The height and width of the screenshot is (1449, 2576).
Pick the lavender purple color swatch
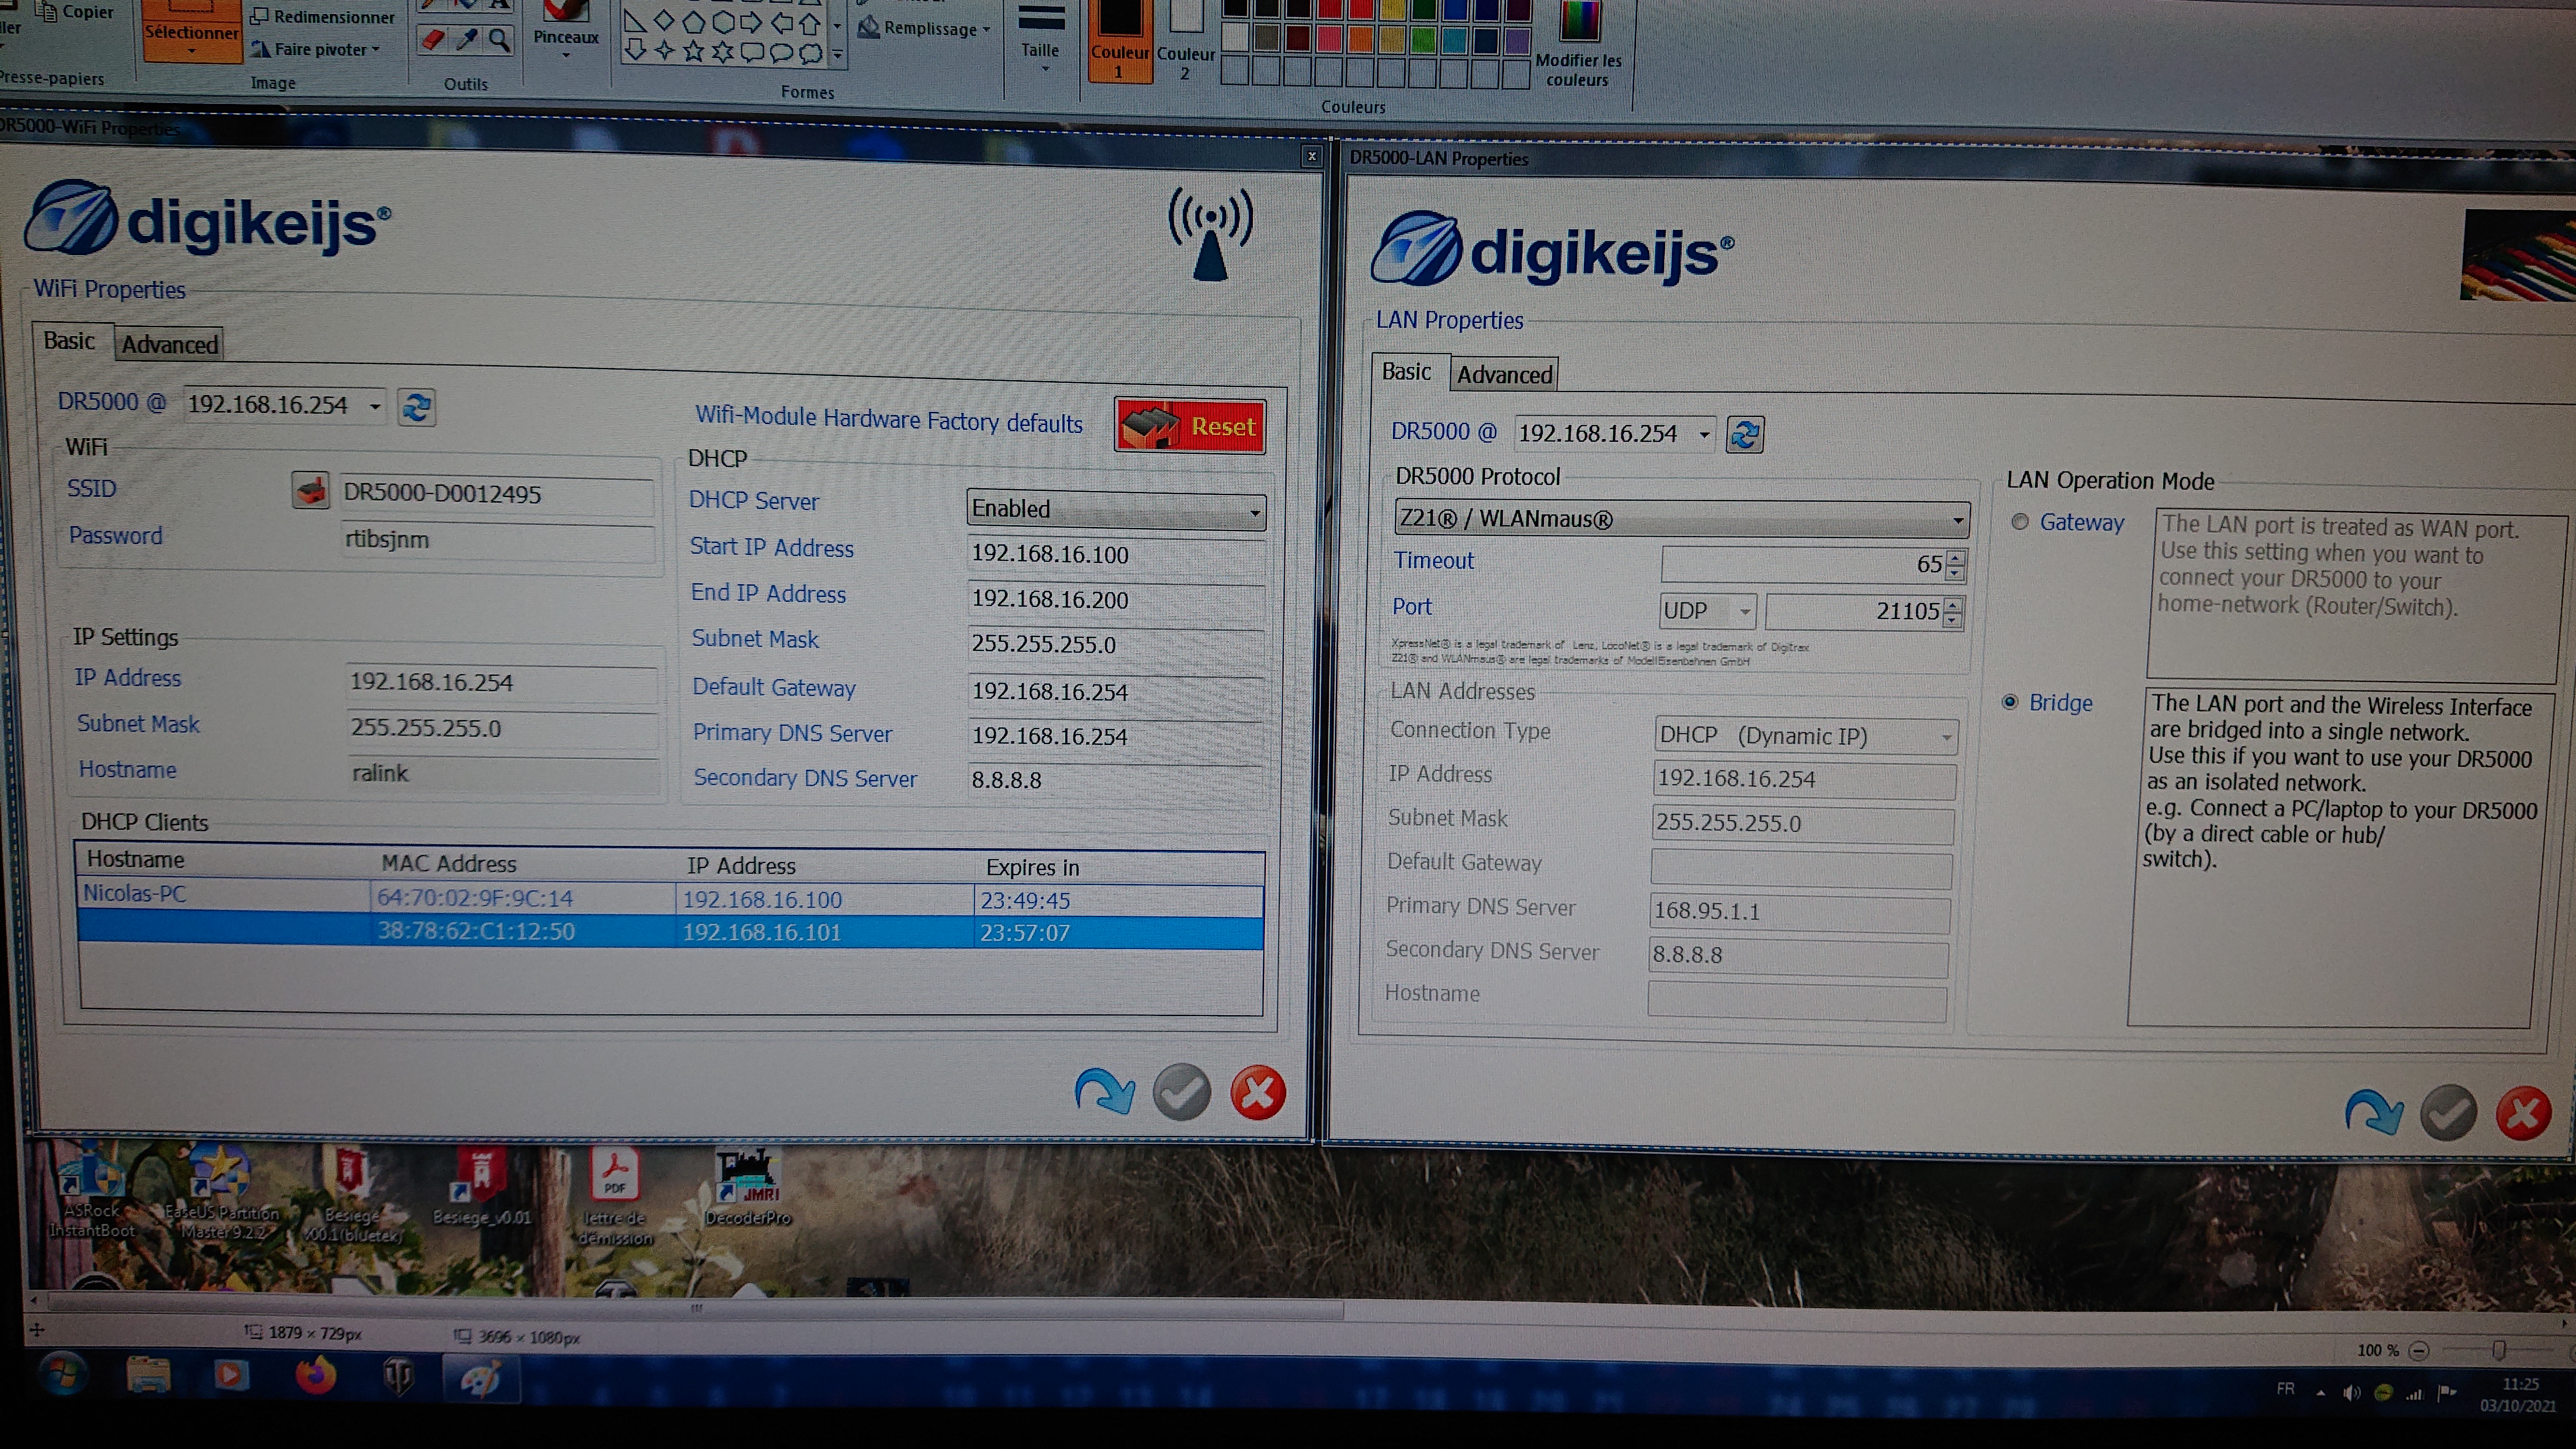[1517, 42]
